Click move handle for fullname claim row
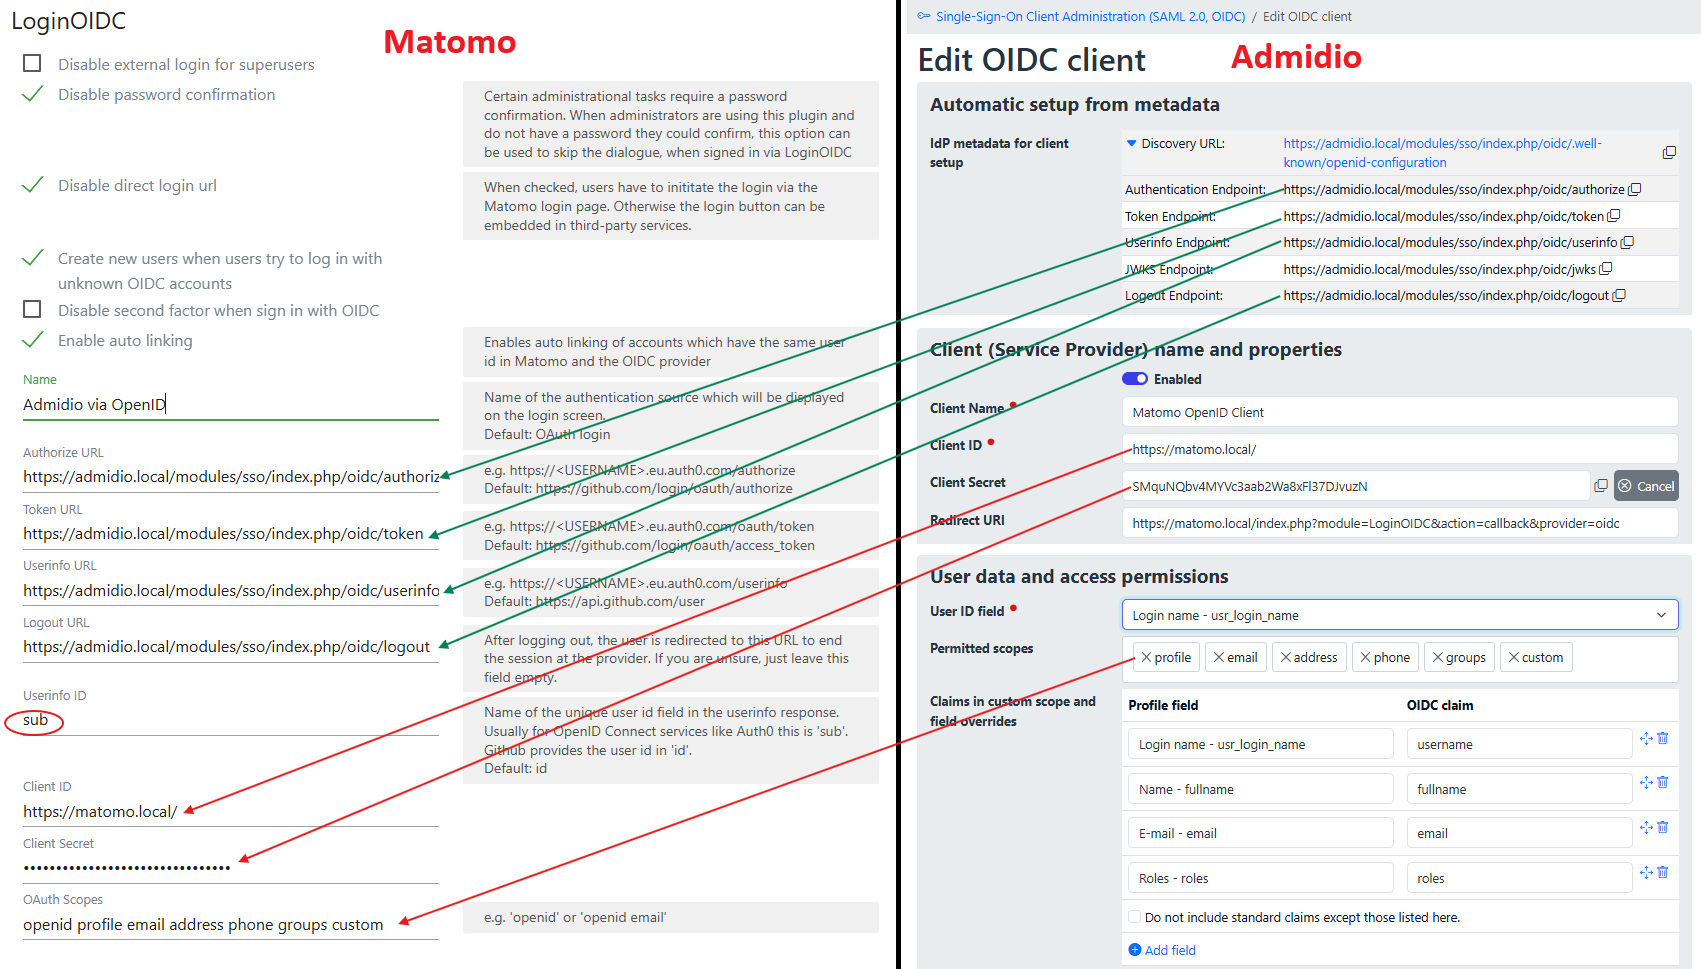This screenshot has height=969, width=1701. pyautogui.click(x=1646, y=783)
